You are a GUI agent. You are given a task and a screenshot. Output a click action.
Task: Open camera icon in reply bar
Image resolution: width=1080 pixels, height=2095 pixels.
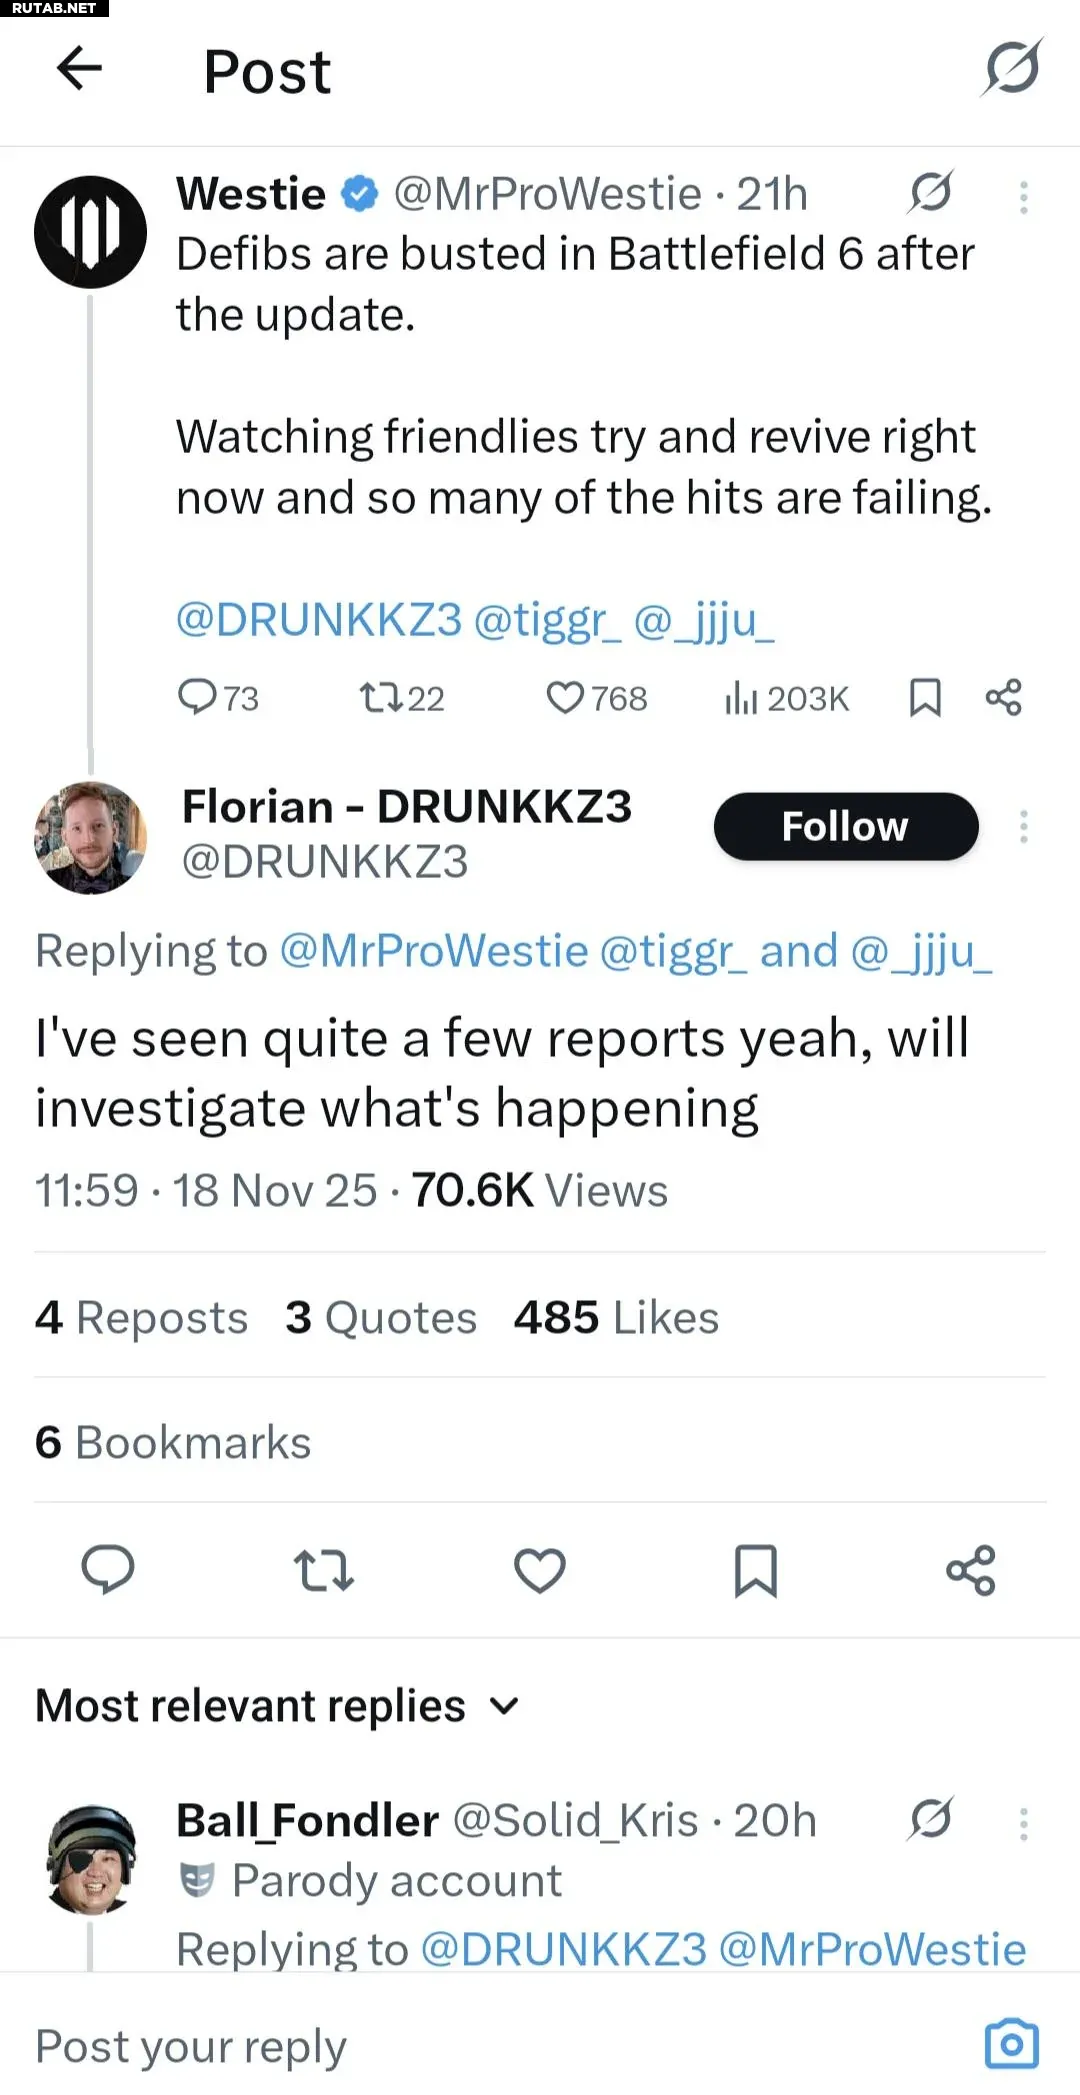(1011, 2044)
